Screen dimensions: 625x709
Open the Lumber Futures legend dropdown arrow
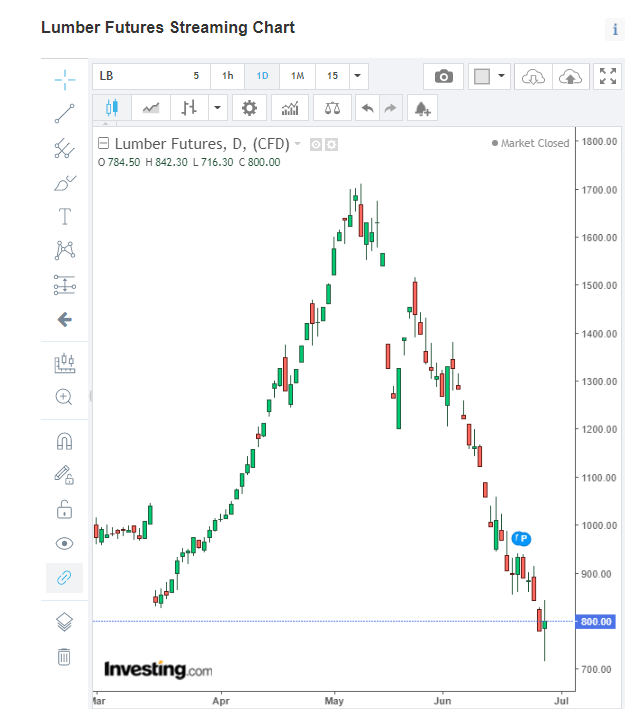[x=298, y=143]
